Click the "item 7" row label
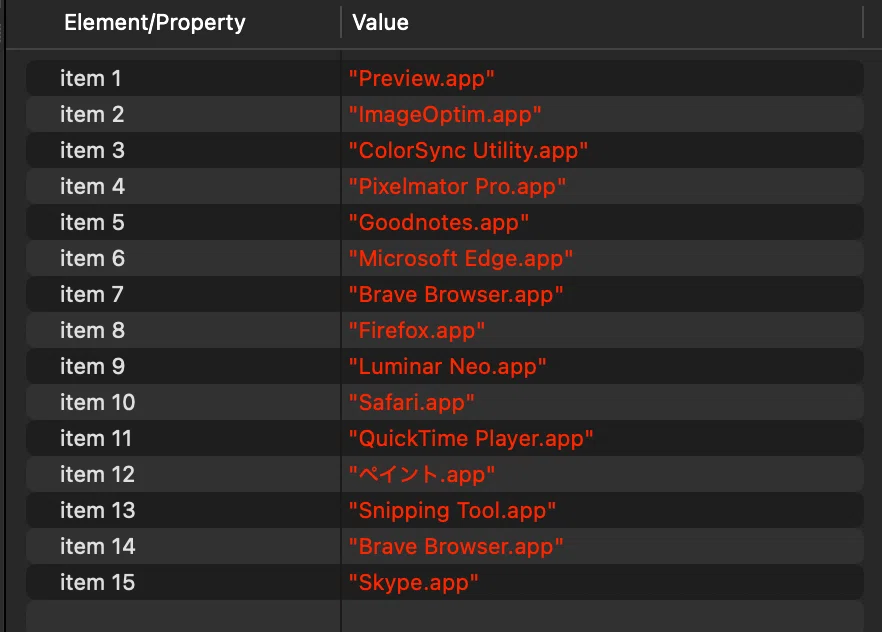The width and height of the screenshot is (882, 632). pos(92,294)
